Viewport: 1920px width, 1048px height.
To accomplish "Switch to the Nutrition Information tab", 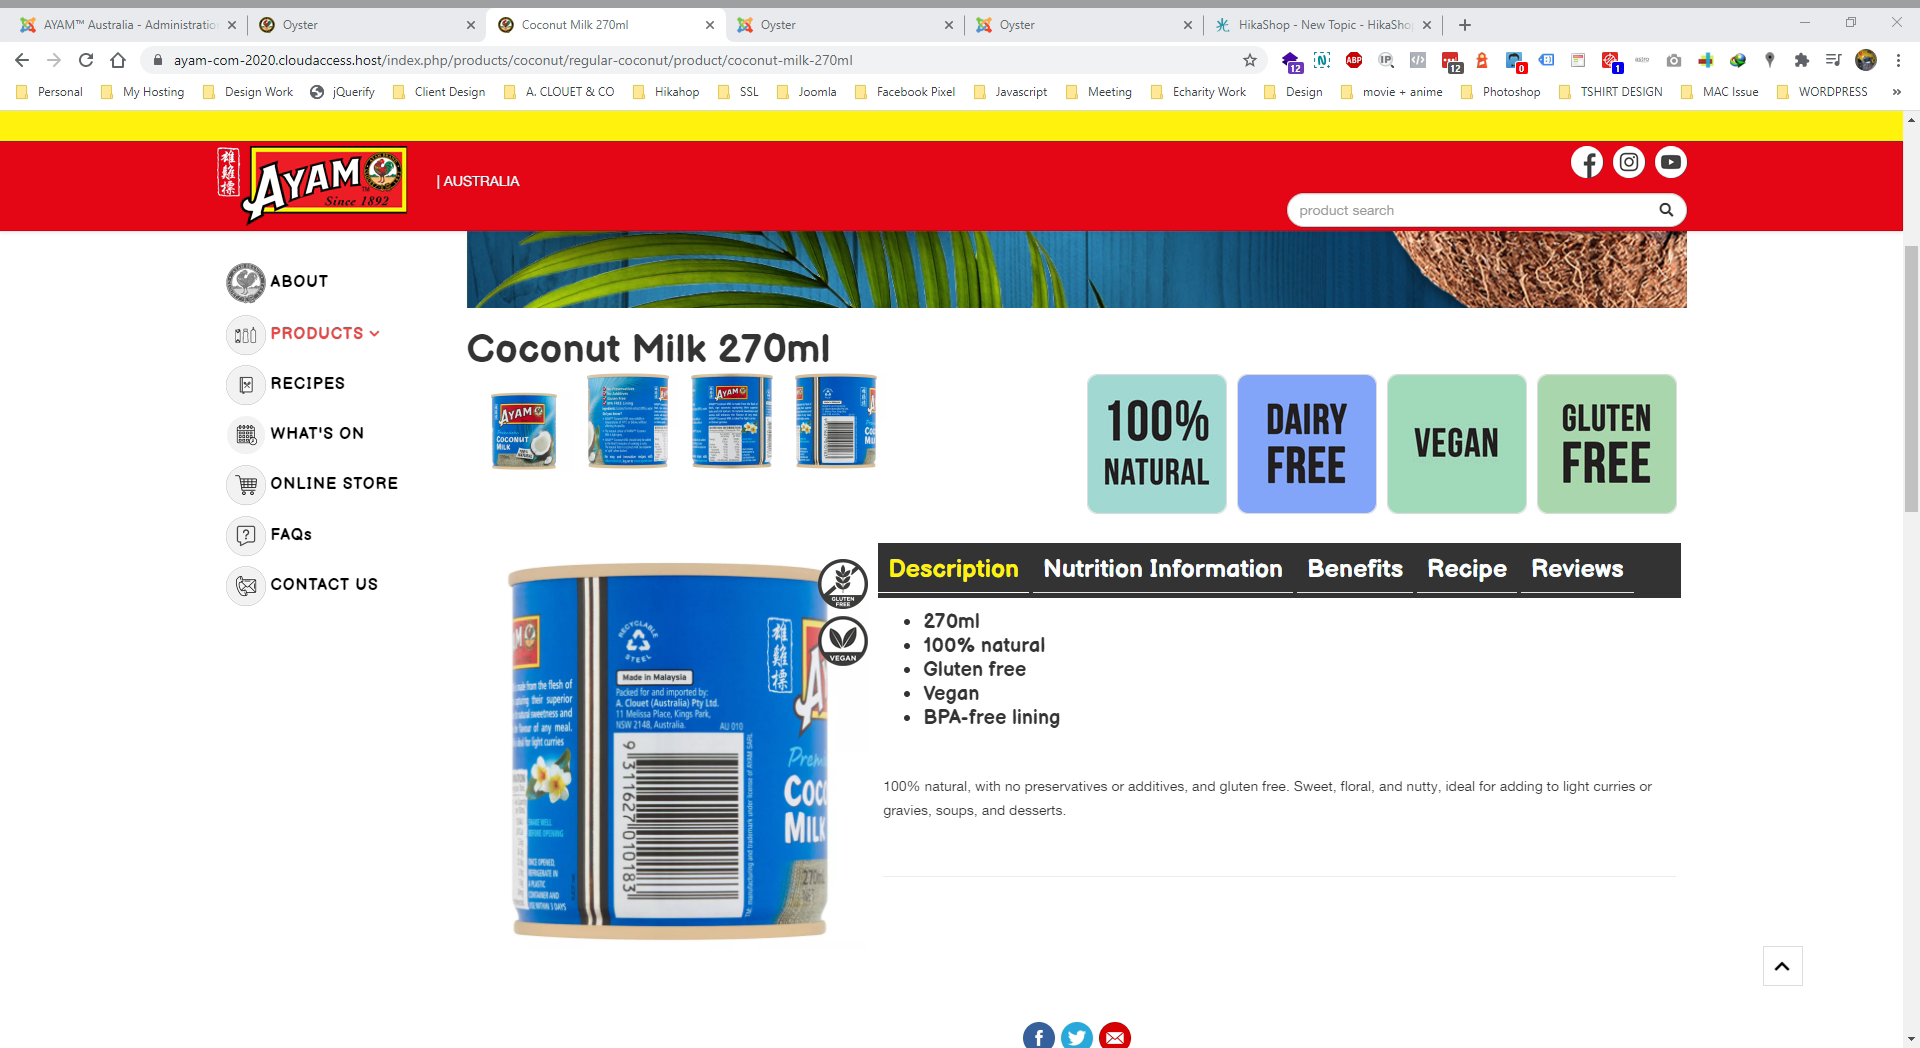I will pyautogui.click(x=1162, y=569).
